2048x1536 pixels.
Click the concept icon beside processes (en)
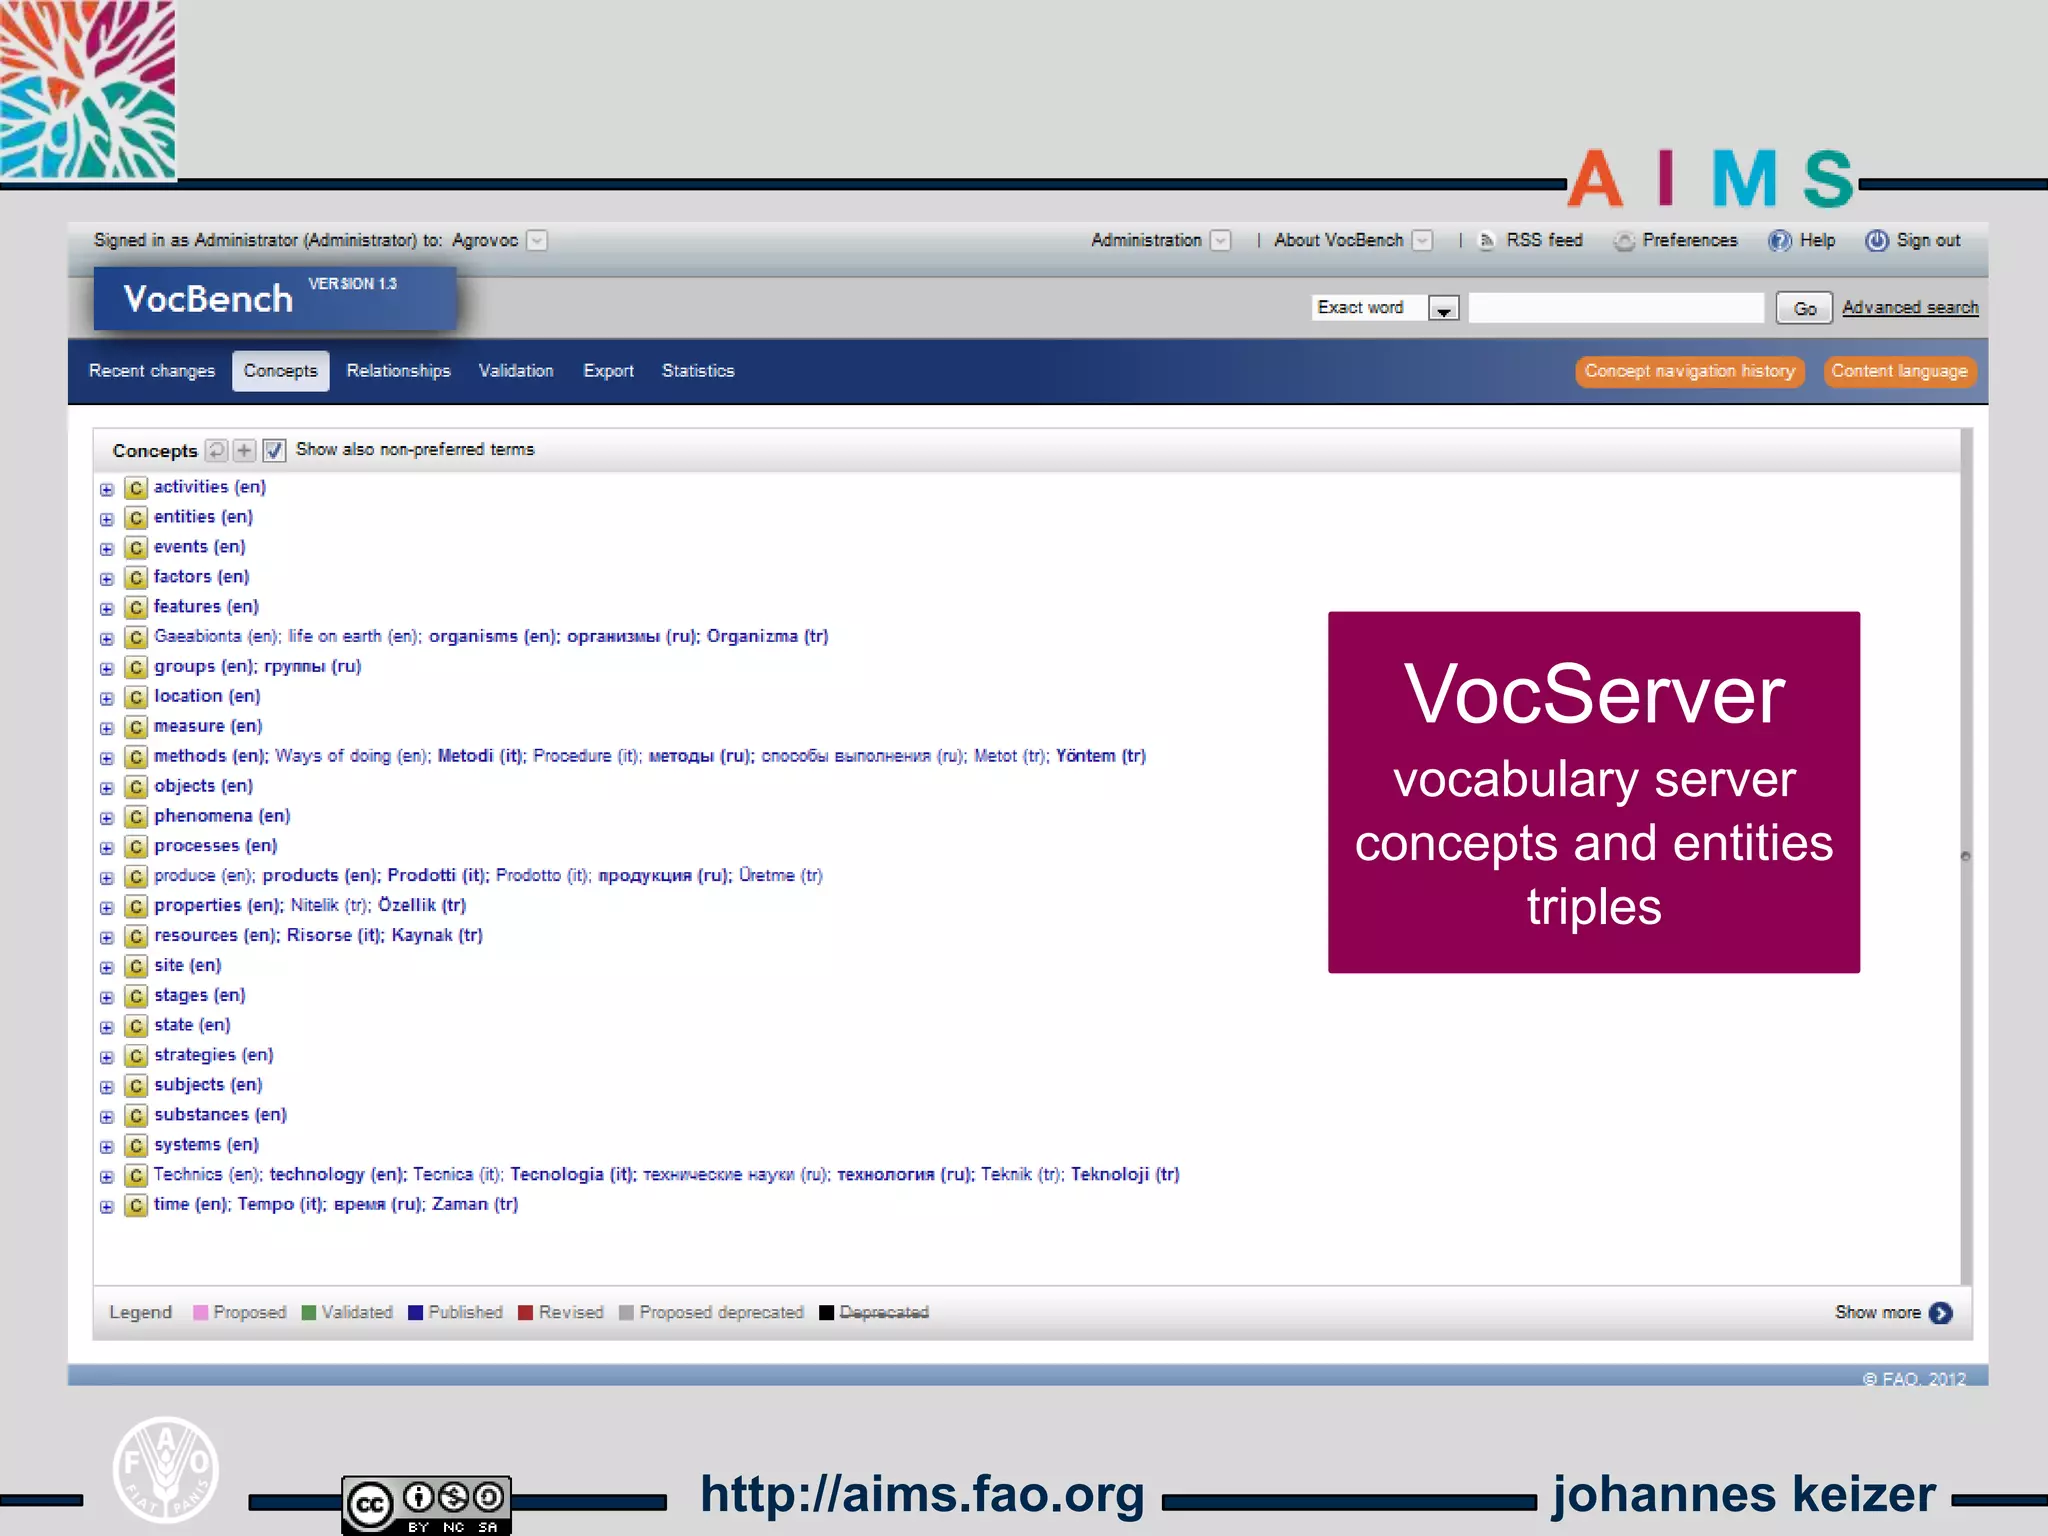click(136, 847)
